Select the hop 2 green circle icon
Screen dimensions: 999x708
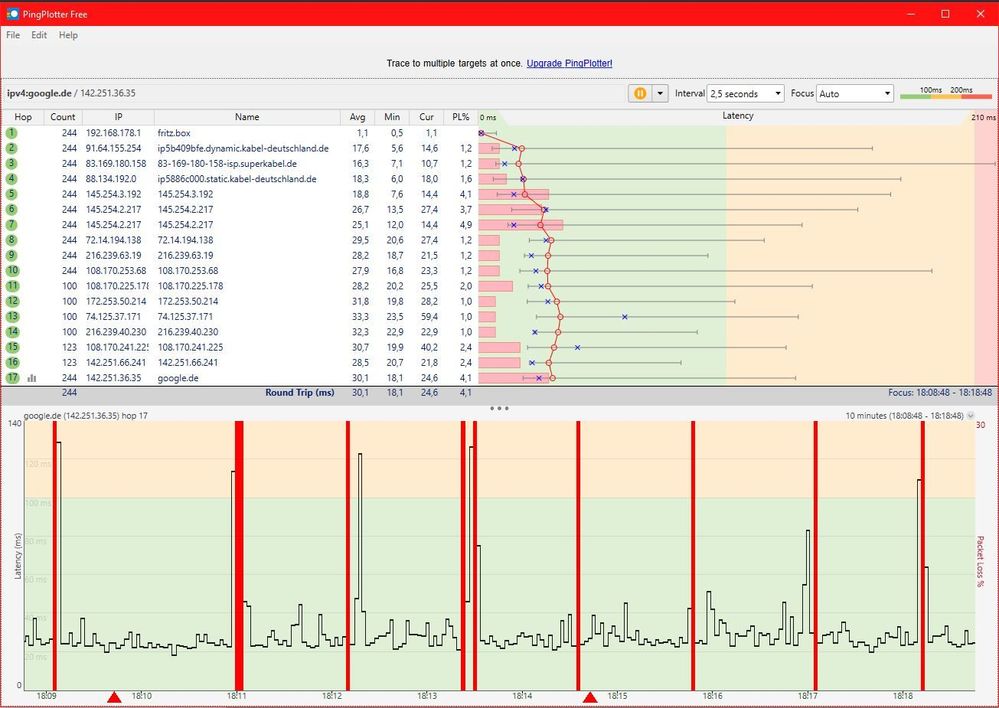tap(12, 148)
